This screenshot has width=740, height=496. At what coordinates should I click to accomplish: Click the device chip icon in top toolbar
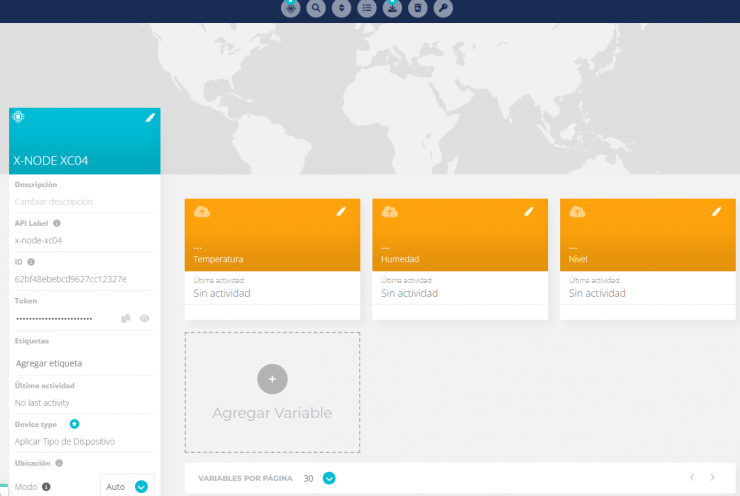click(x=291, y=8)
